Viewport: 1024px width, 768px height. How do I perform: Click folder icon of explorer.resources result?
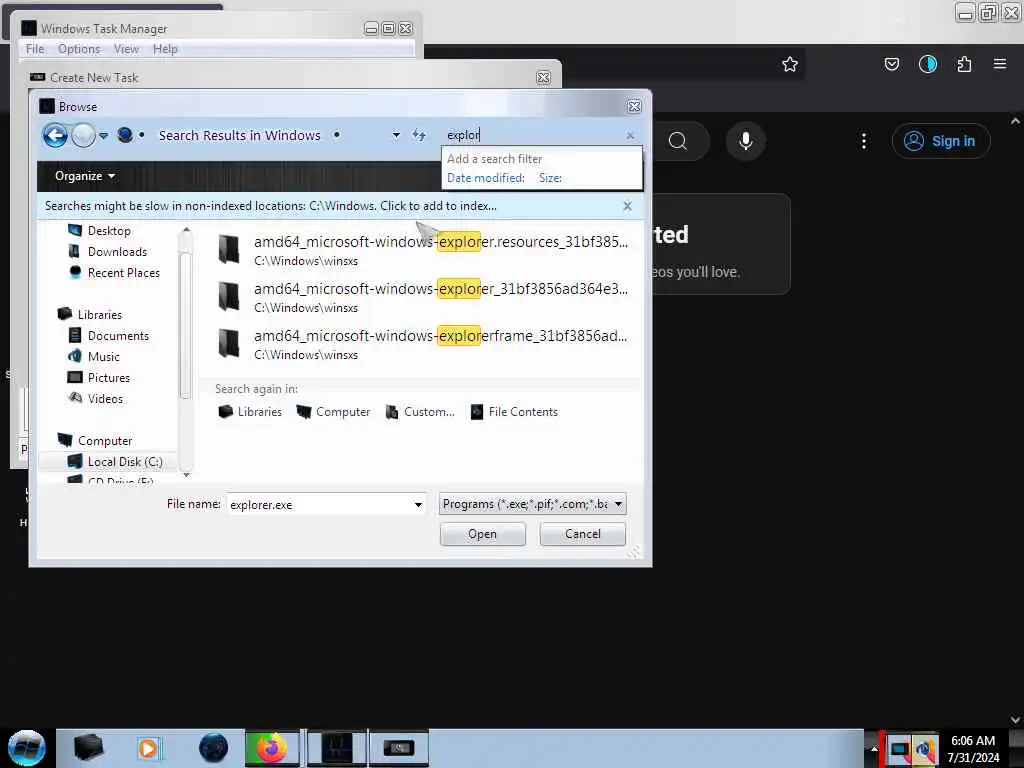pyautogui.click(x=229, y=249)
